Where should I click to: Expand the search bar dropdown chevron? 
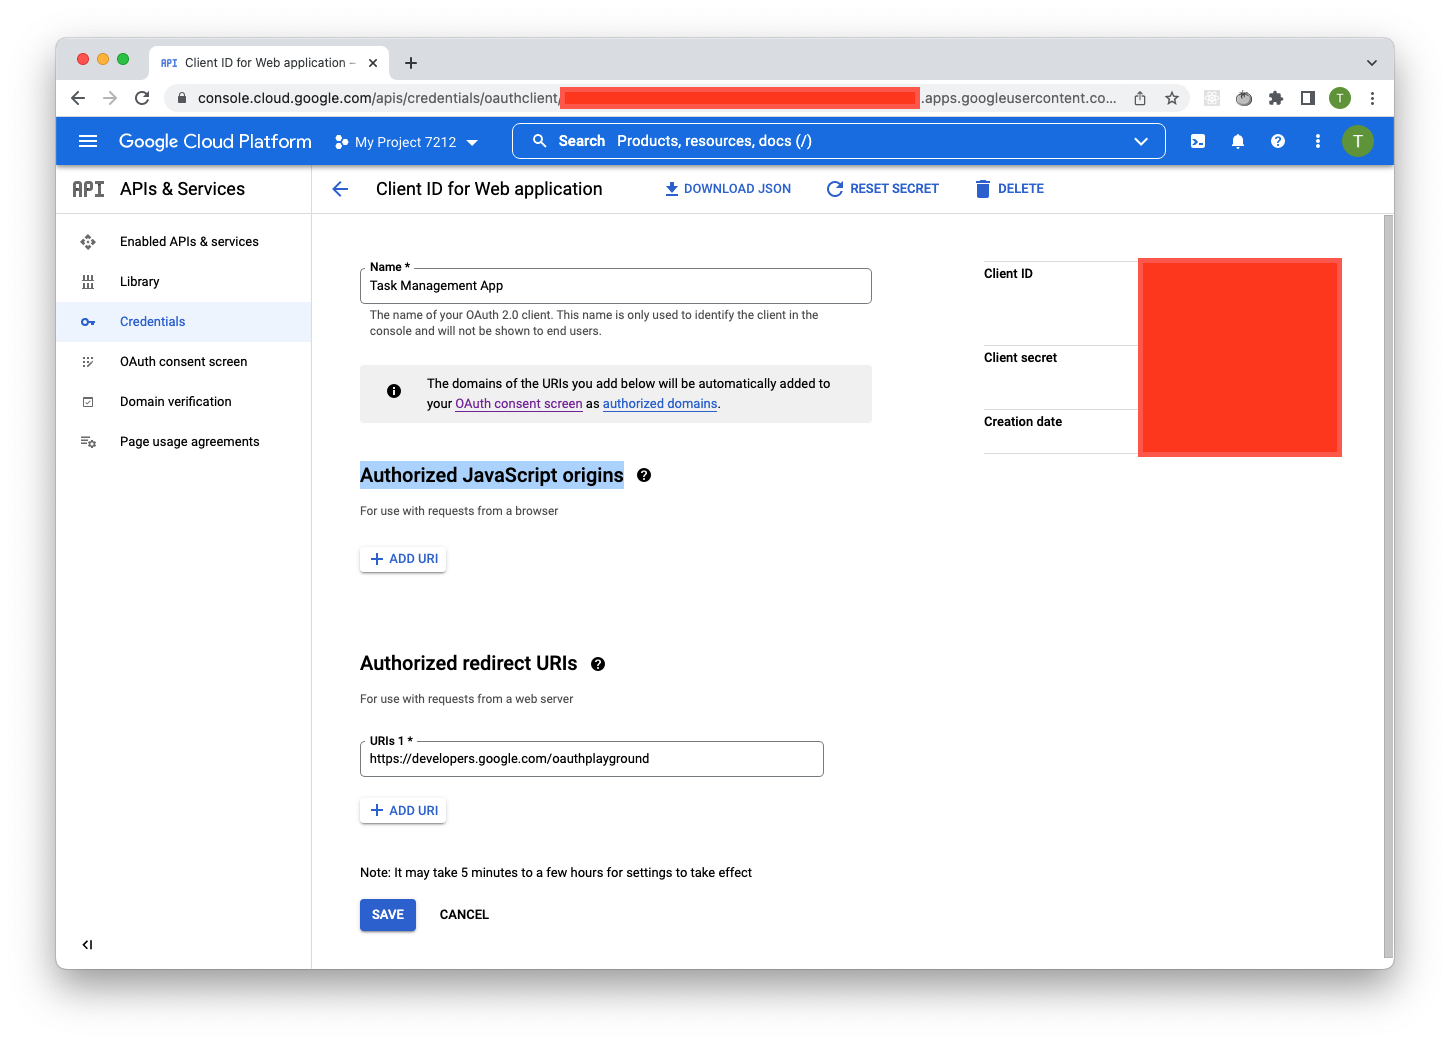[1141, 141]
